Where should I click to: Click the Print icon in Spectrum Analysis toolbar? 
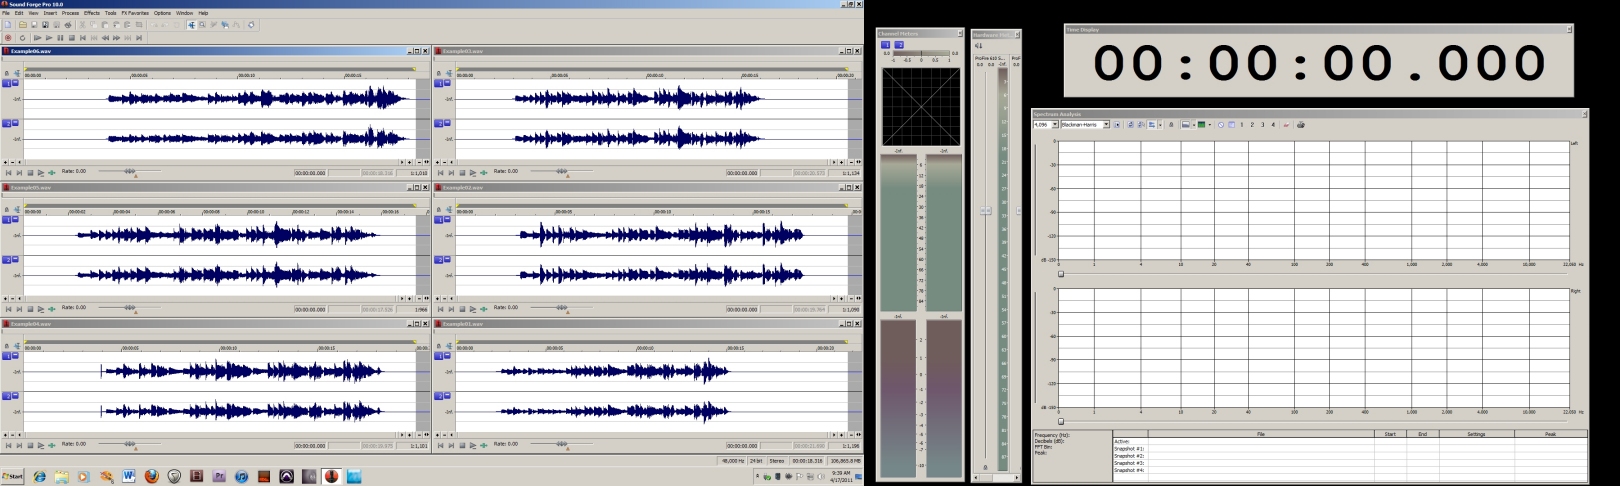1301,125
